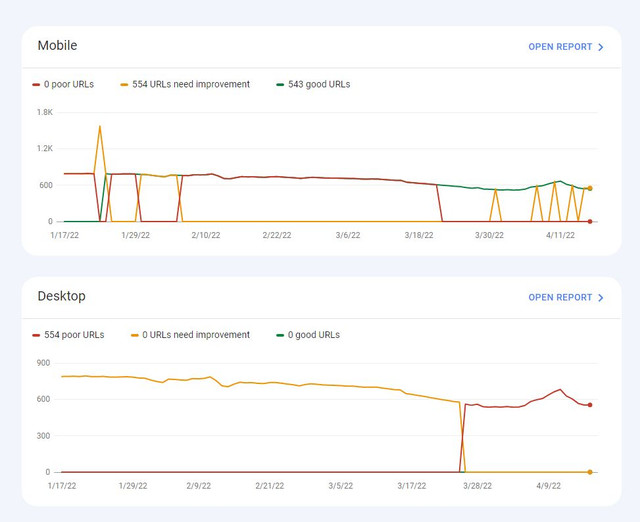Click the Mobile card heading
Image resolution: width=640 pixels, height=522 pixels.
point(57,45)
